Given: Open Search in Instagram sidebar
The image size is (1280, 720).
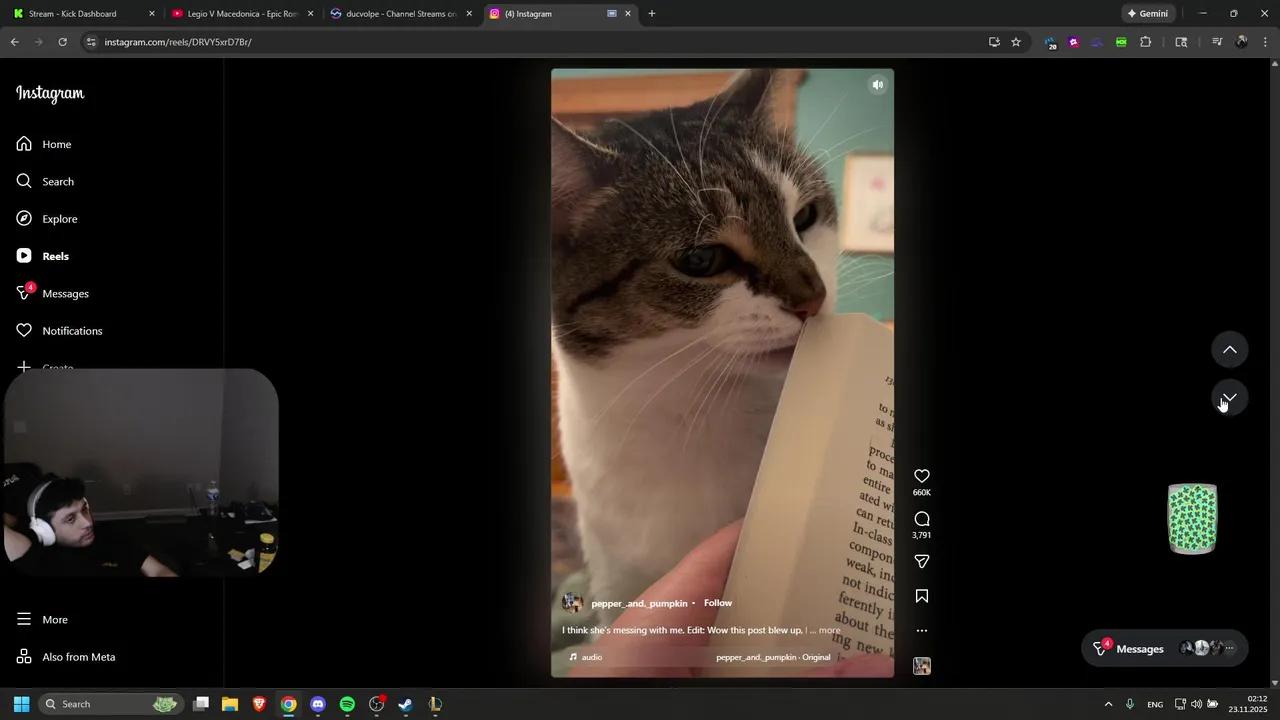Looking at the screenshot, I should tap(45, 181).
